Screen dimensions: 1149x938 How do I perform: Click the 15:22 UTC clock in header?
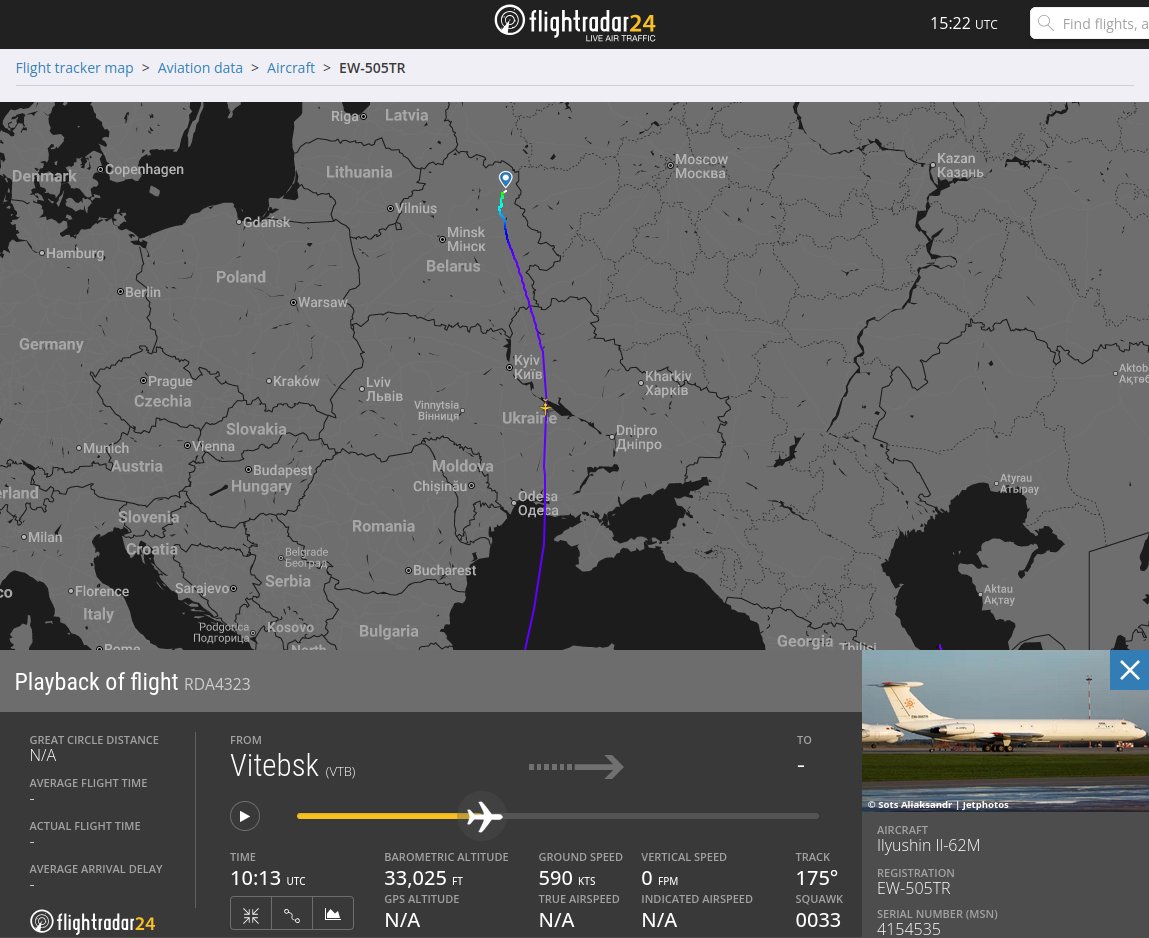click(x=964, y=23)
